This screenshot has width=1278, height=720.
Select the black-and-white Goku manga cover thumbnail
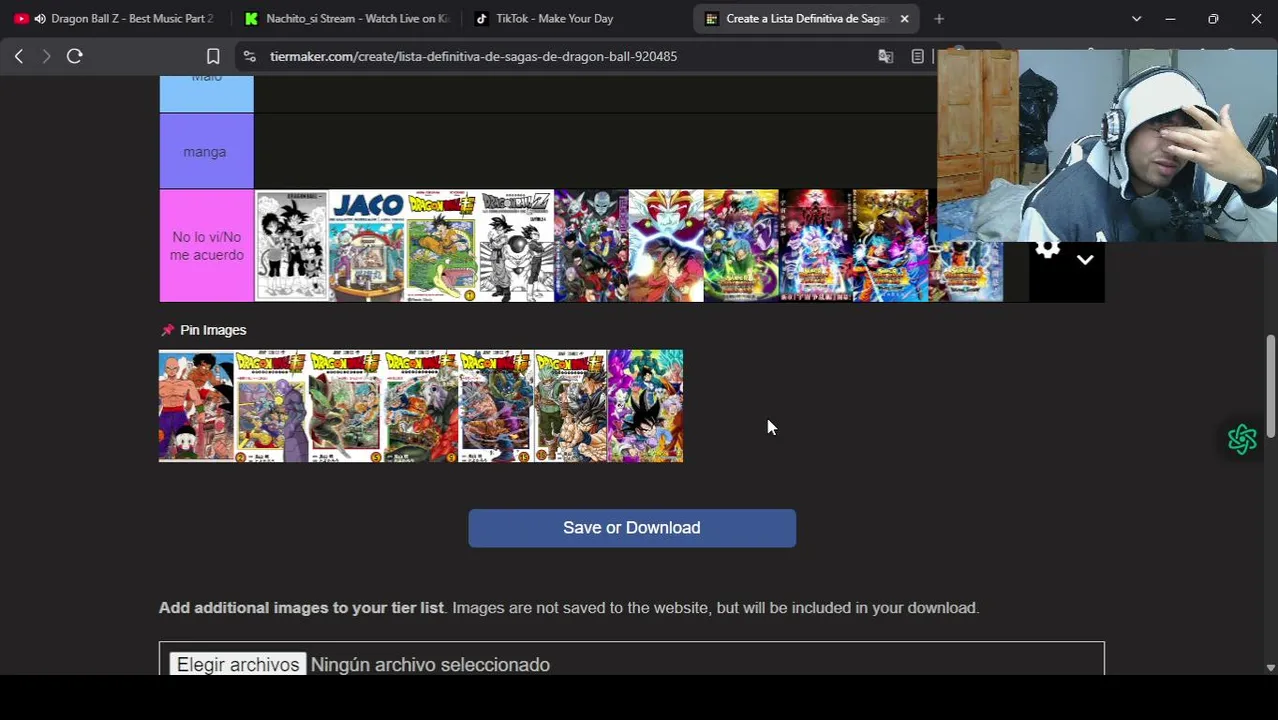pos(291,246)
